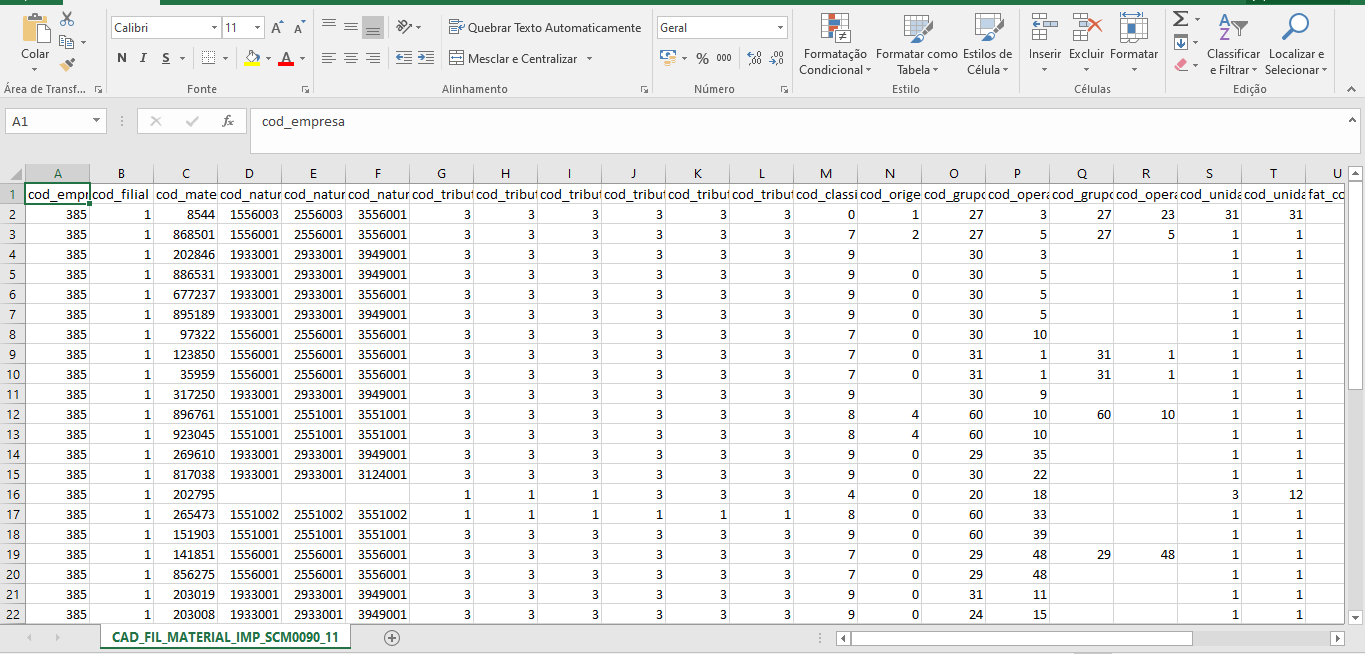This screenshot has width=1365, height=654.
Task: Open fill color dropdown arrow
Action: (x=268, y=59)
